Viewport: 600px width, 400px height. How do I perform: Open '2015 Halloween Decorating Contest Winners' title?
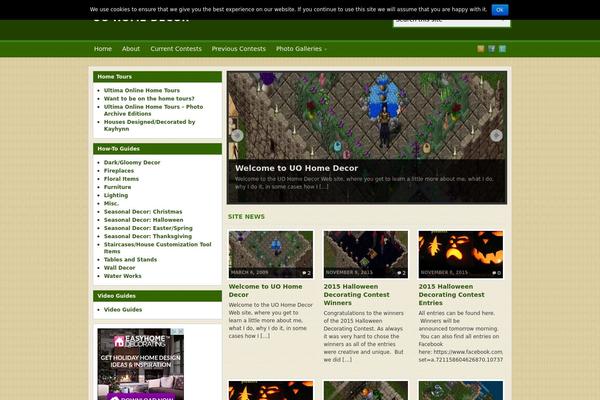pos(357,295)
